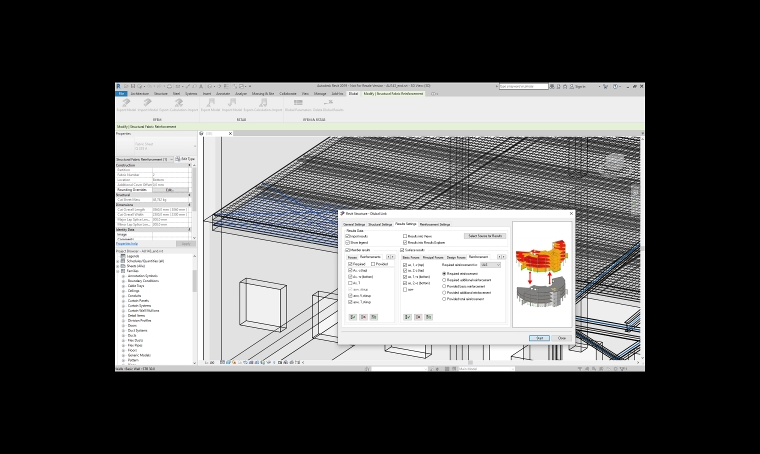The image size is (760, 454).
Task: Open the File menu tab
Action: (121, 94)
